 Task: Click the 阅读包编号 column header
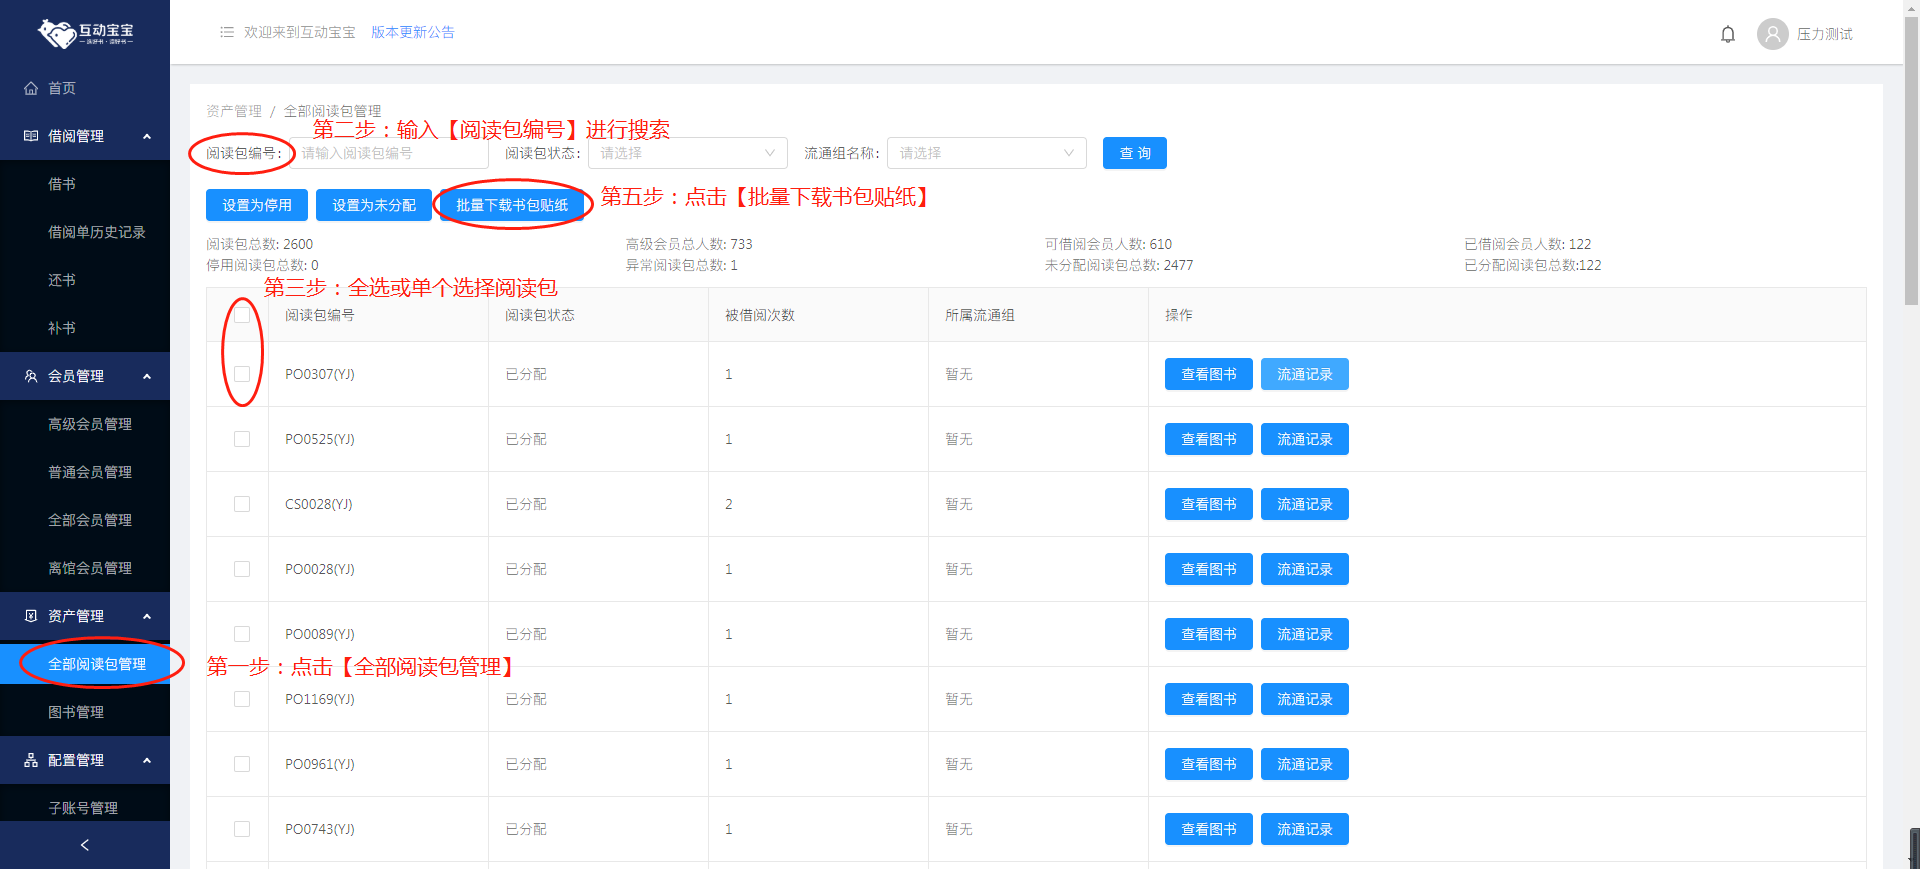coord(320,315)
